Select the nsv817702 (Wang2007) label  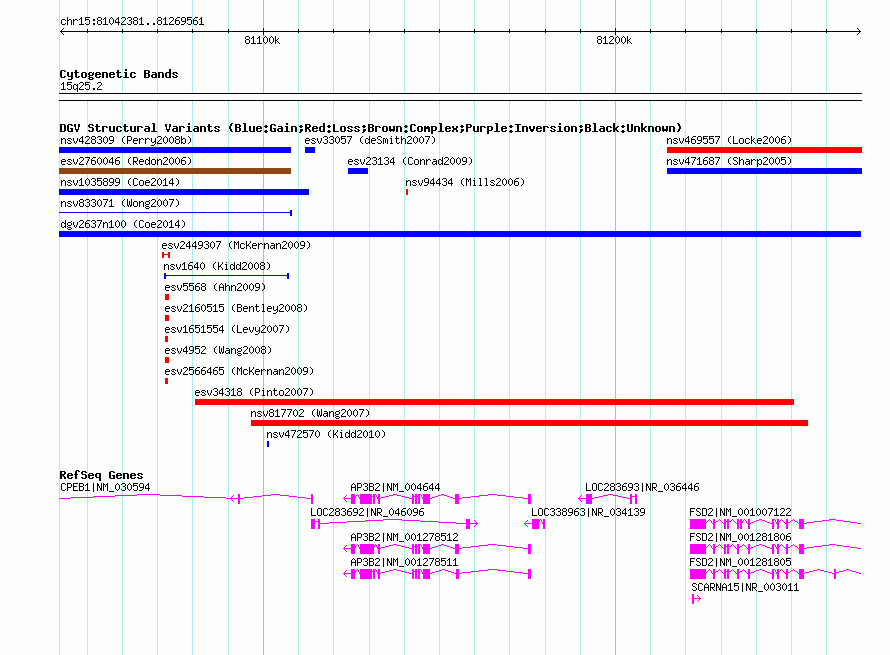click(310, 413)
